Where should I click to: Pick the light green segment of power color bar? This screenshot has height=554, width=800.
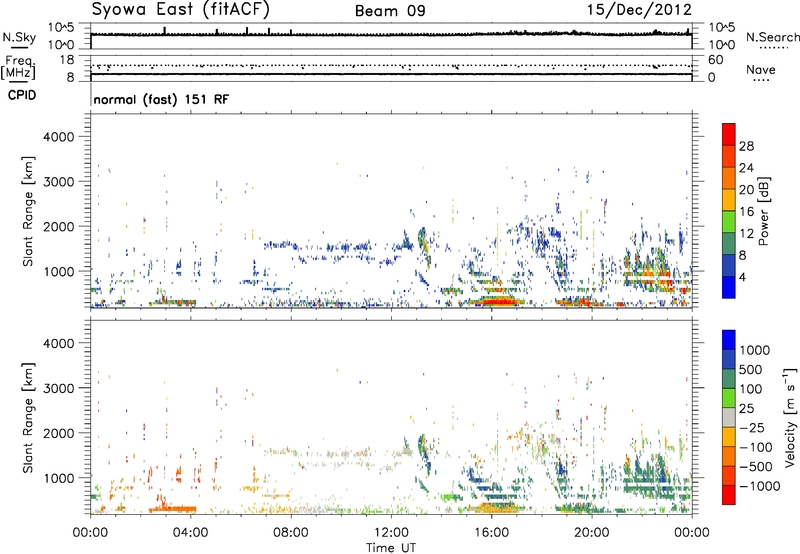click(729, 222)
